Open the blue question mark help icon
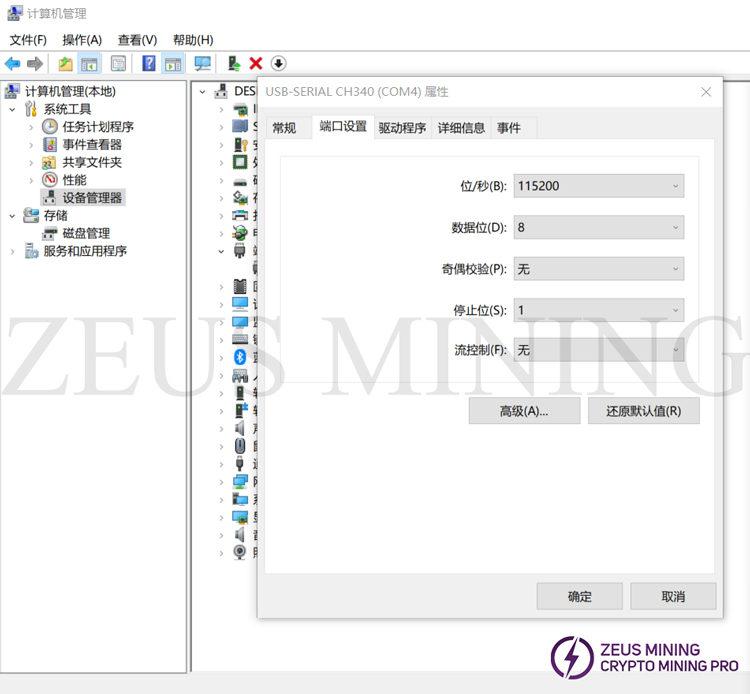Viewport: 750px width, 694px height. [148, 64]
